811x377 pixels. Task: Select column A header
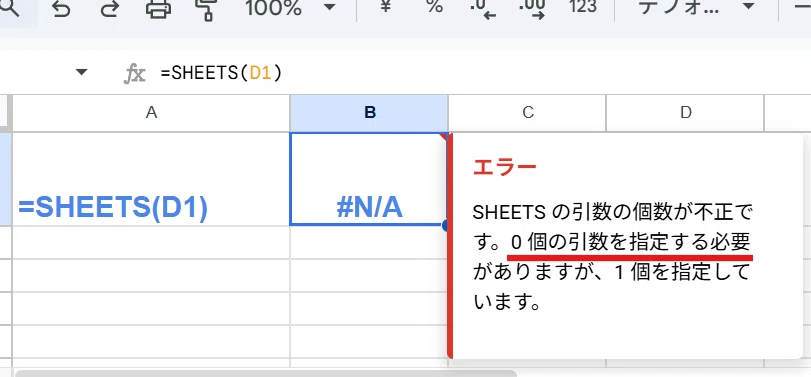pyautogui.click(x=151, y=113)
